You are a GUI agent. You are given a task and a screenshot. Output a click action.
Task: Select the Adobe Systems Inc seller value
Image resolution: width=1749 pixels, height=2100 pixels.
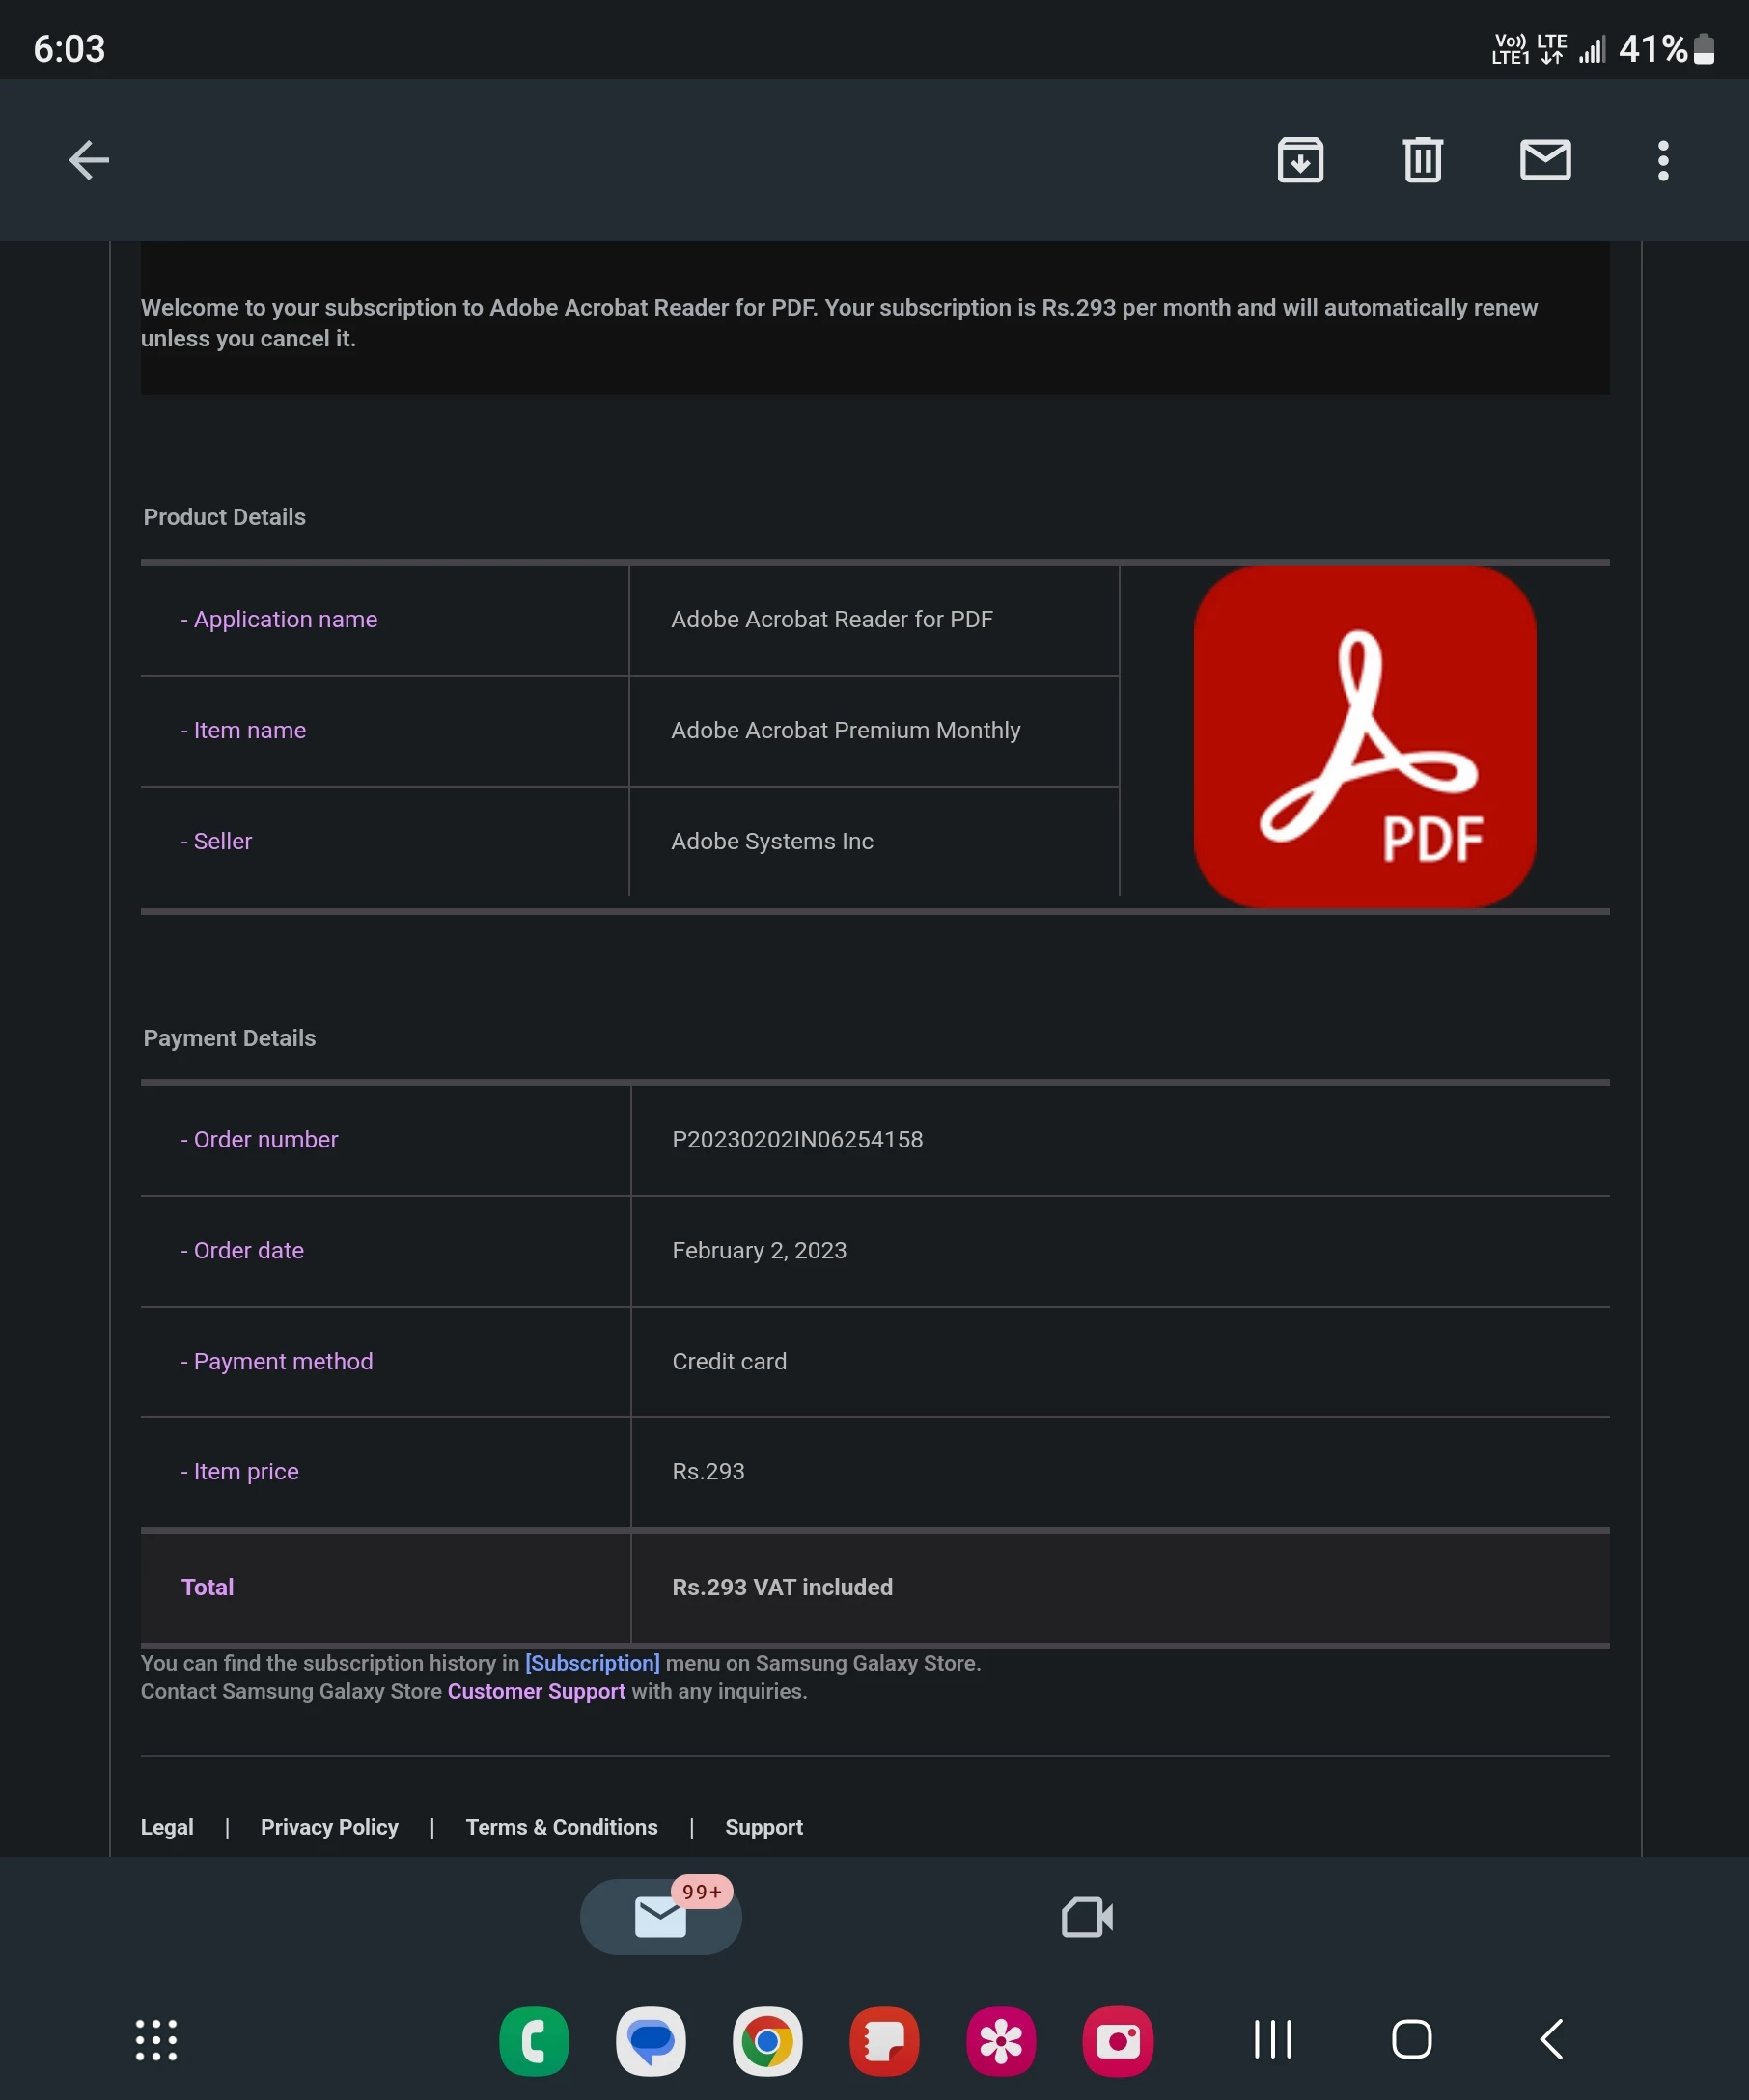pos(772,841)
